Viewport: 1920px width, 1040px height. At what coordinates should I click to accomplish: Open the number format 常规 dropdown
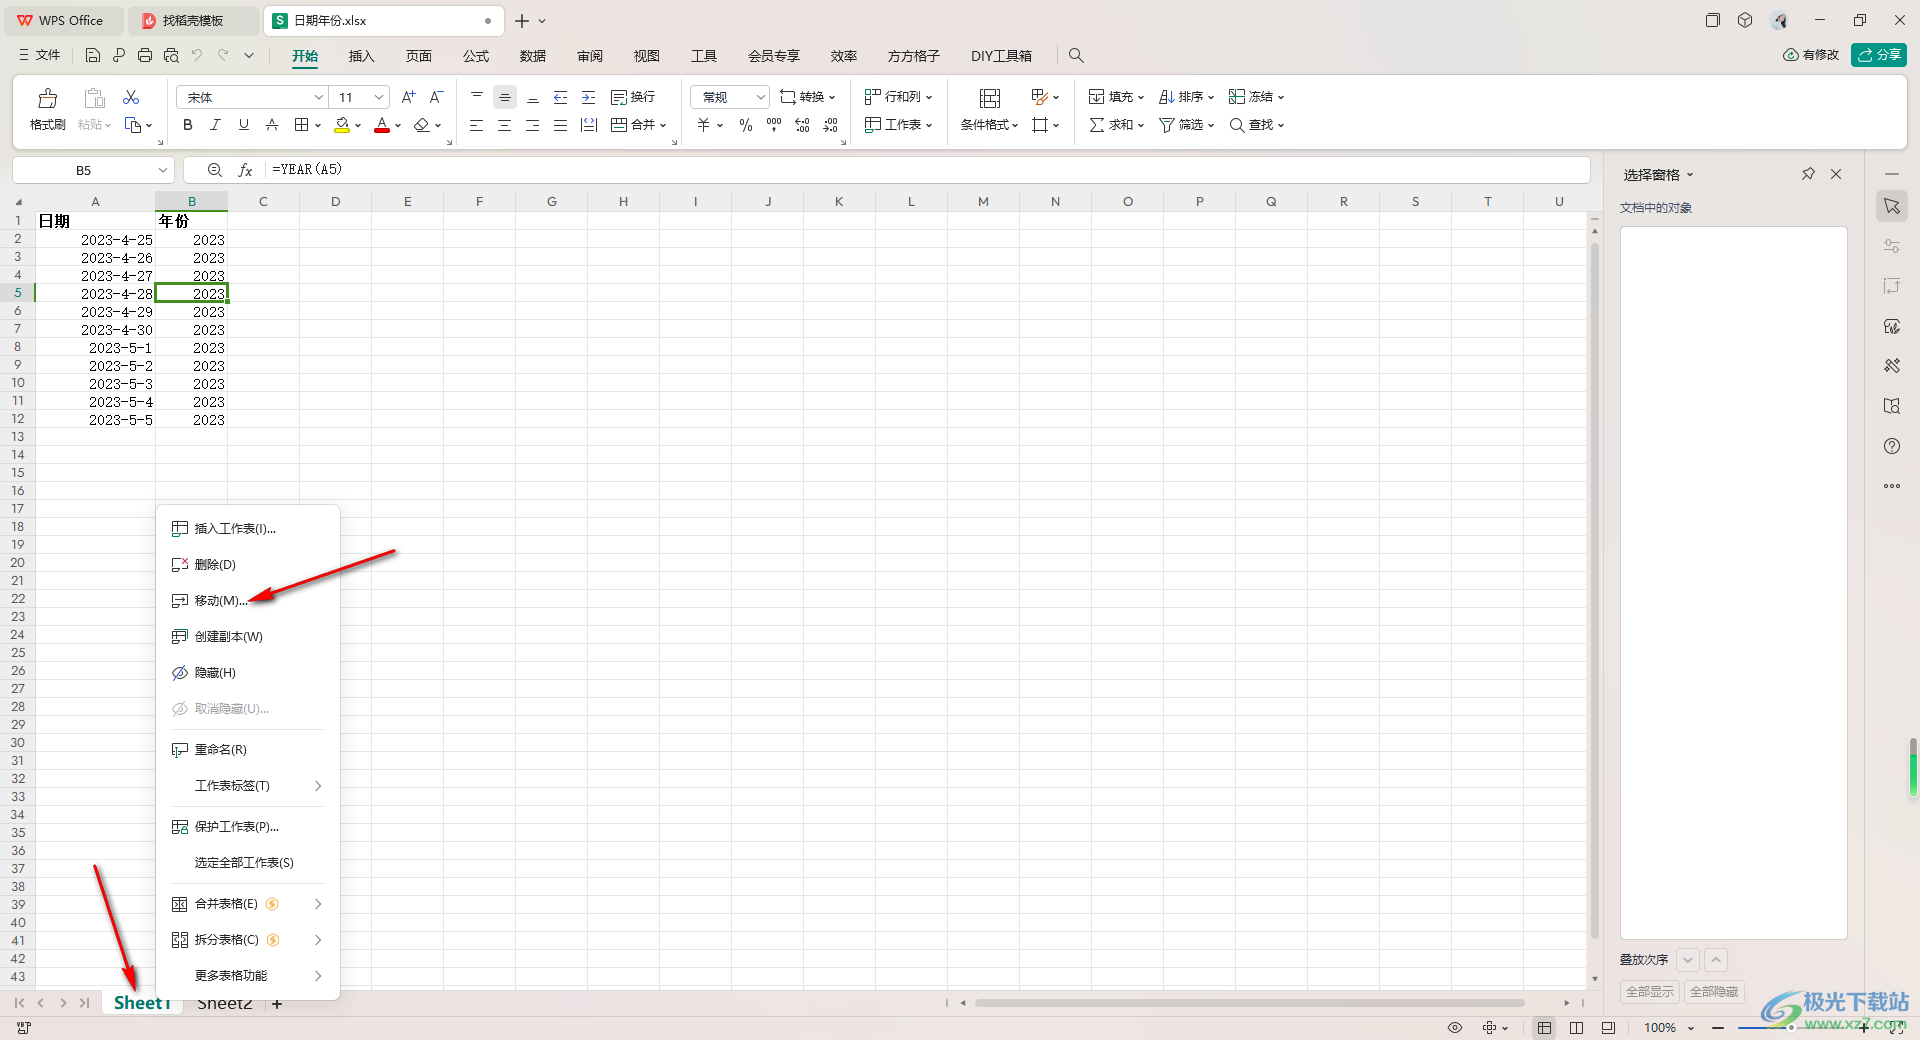[760, 97]
